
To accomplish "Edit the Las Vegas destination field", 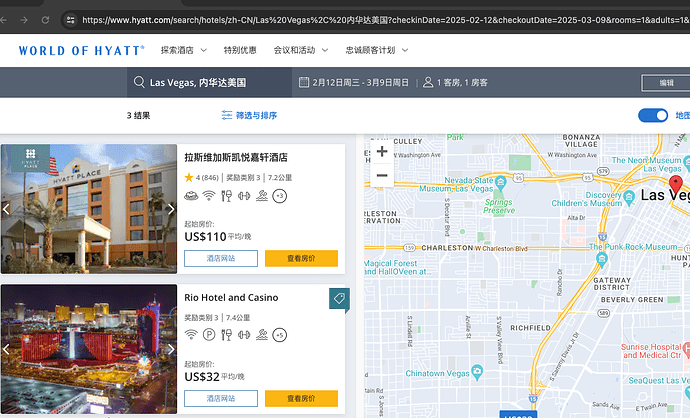I will 209,82.
